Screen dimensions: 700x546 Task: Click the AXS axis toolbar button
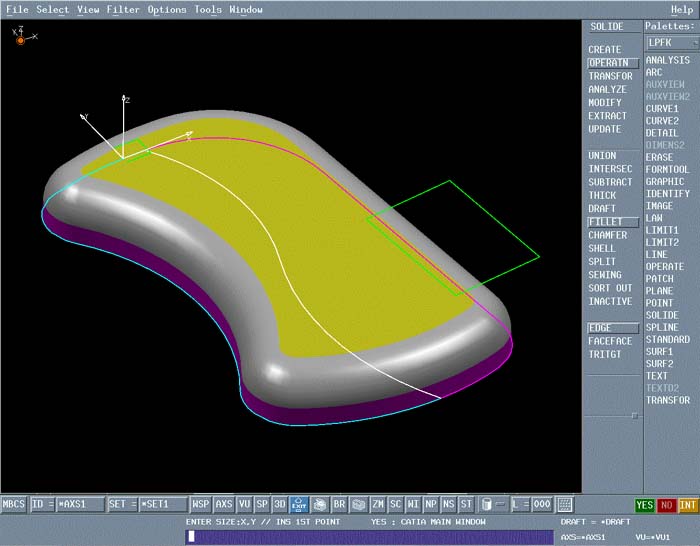[x=224, y=505]
